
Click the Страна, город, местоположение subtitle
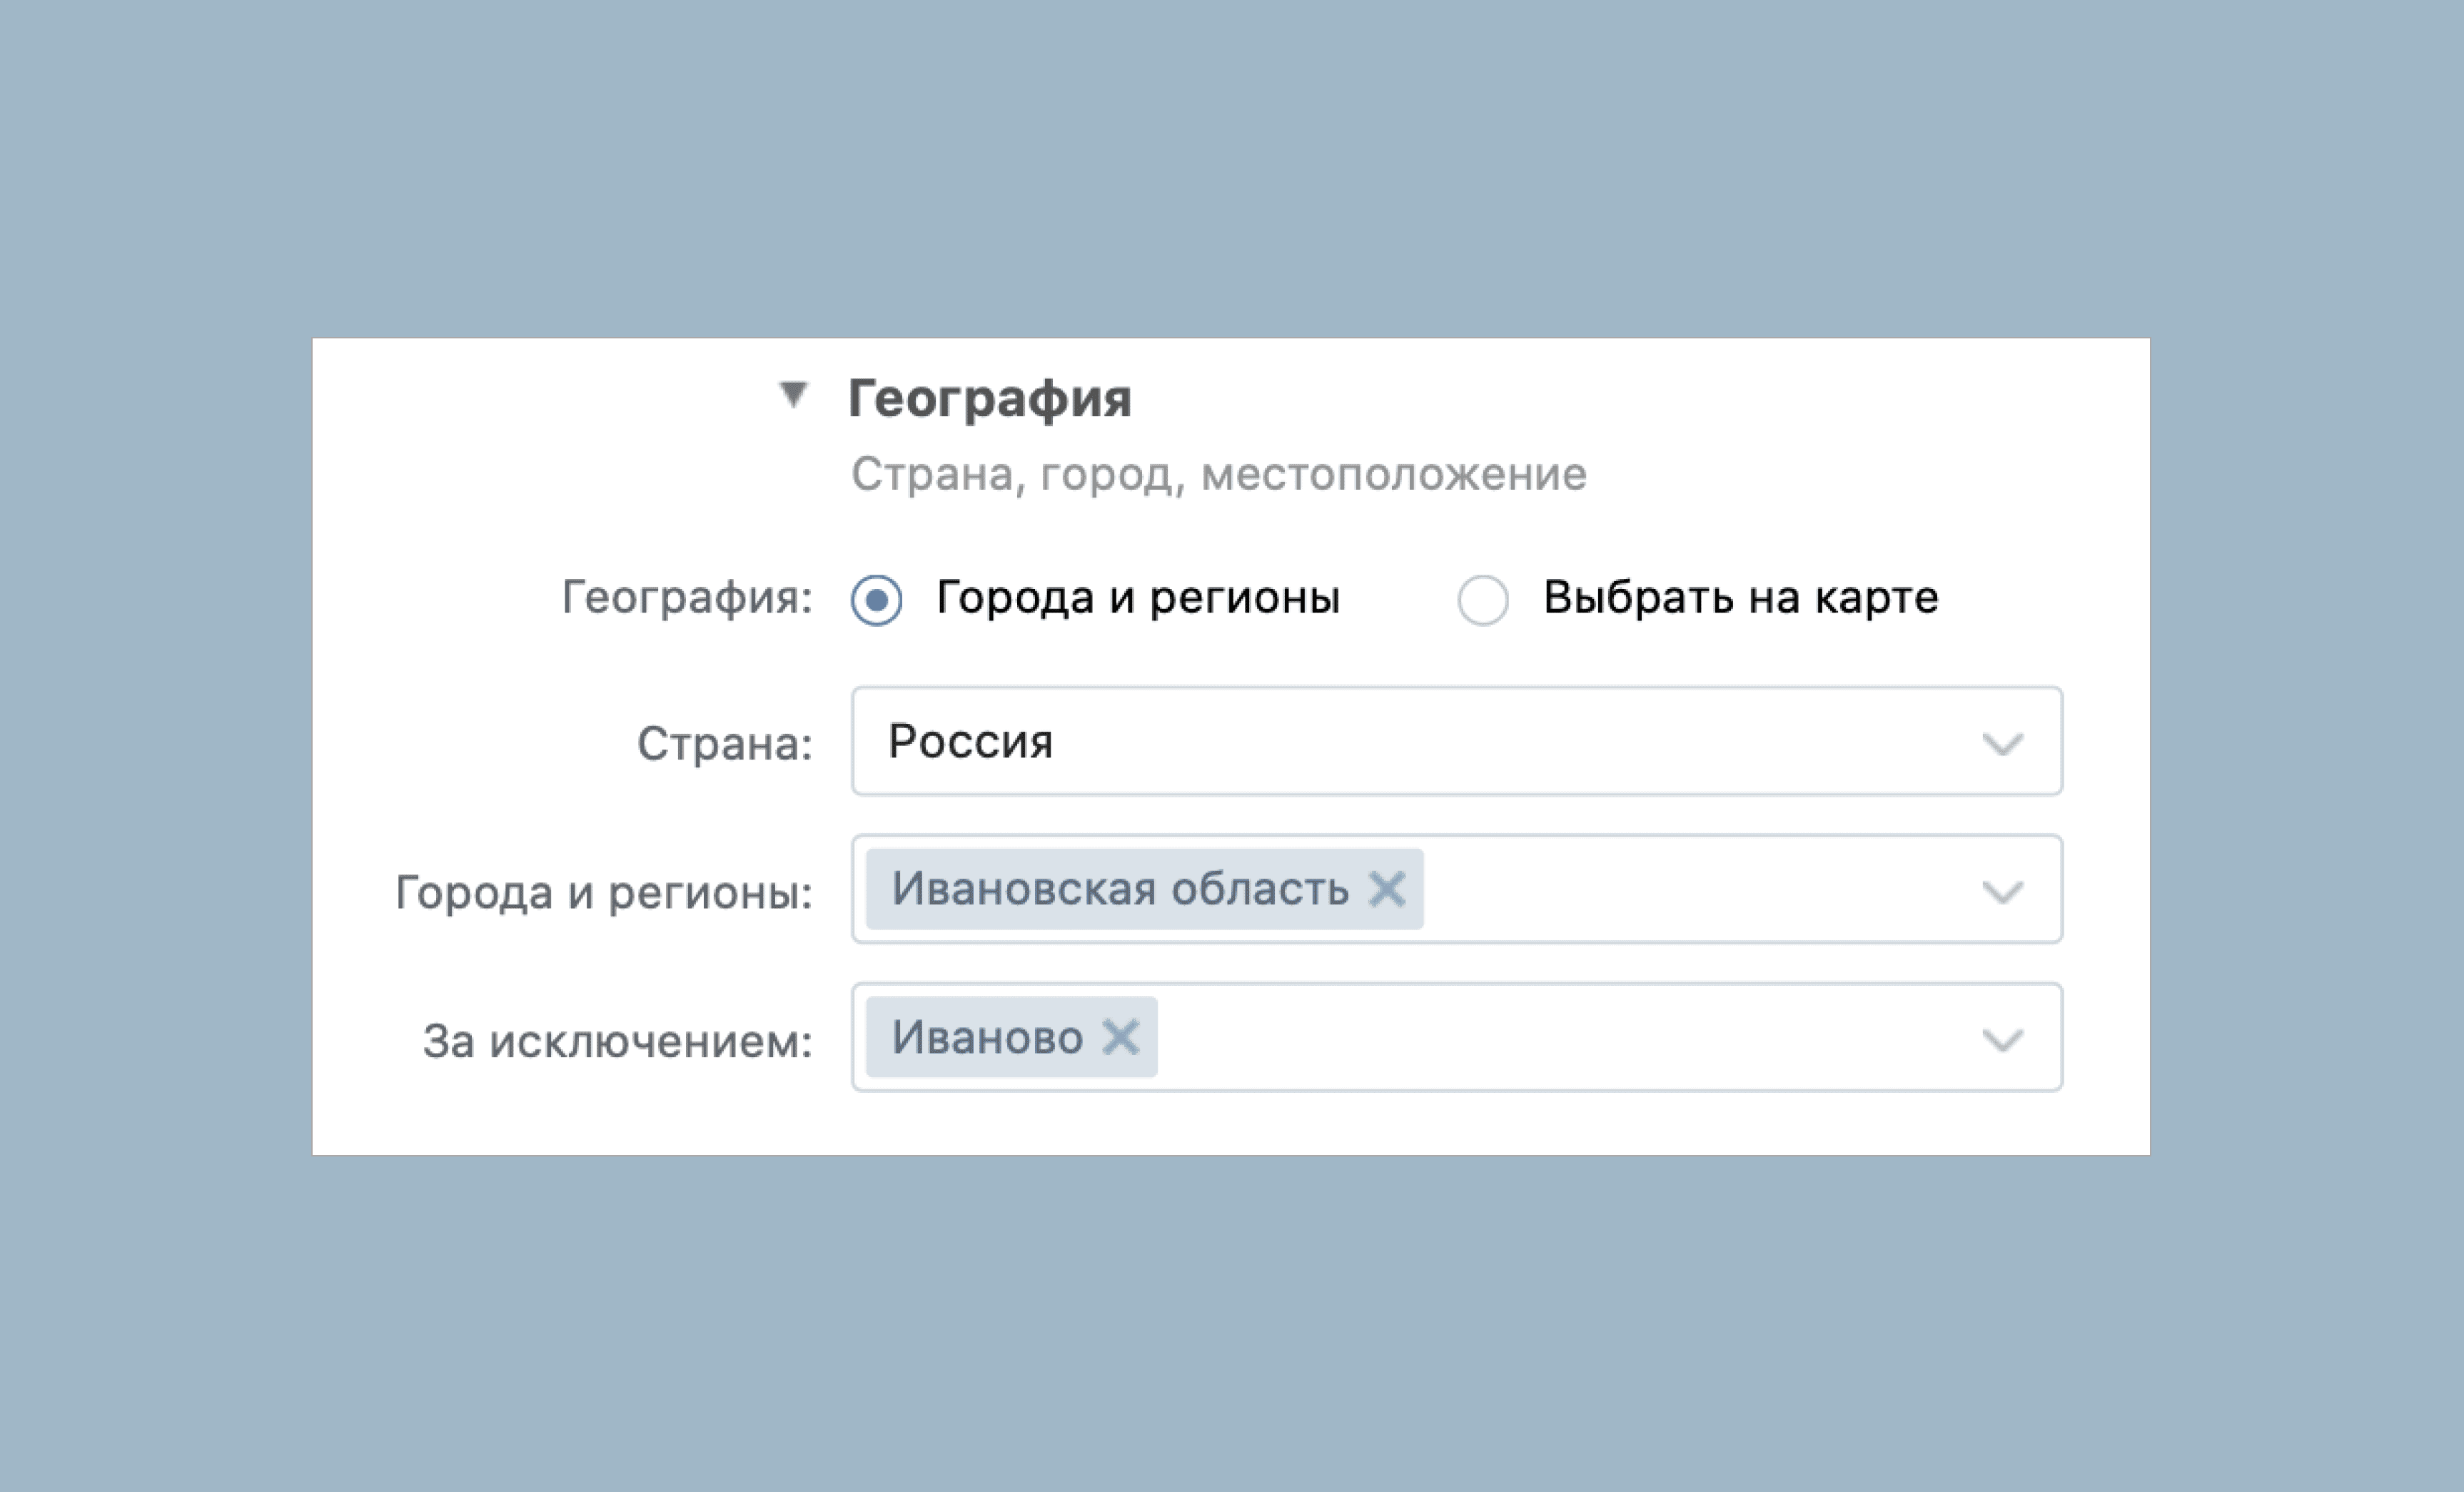(1218, 474)
